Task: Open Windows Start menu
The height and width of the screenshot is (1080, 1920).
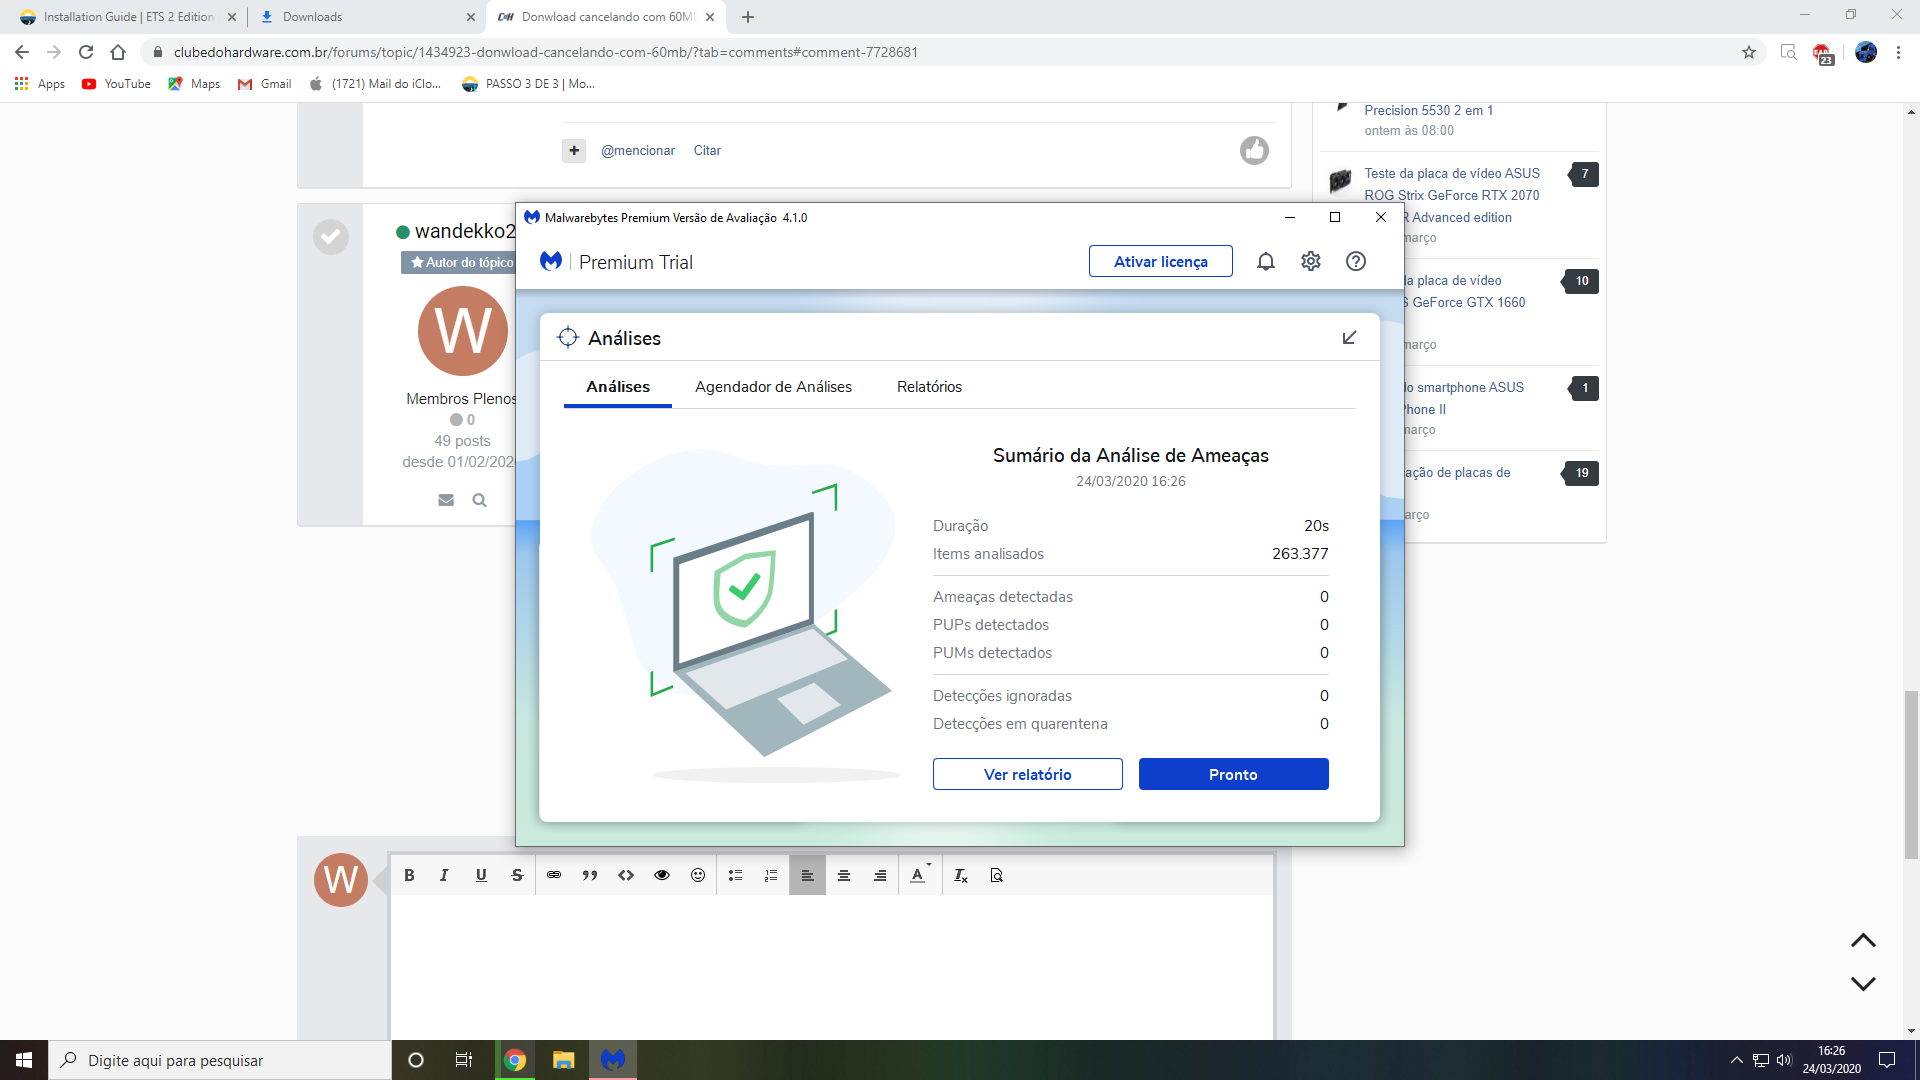Action: tap(24, 1060)
